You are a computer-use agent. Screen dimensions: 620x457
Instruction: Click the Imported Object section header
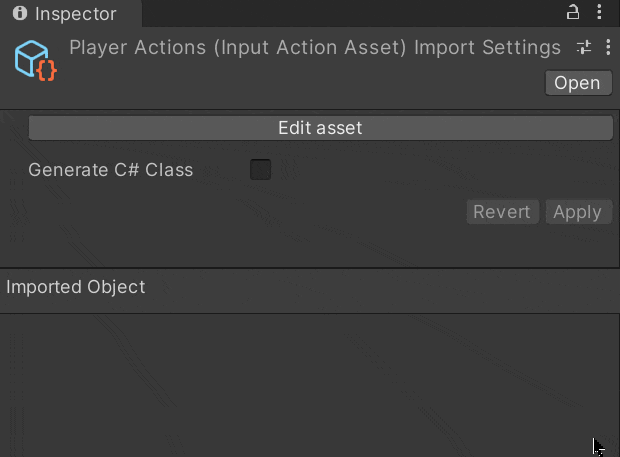(76, 287)
